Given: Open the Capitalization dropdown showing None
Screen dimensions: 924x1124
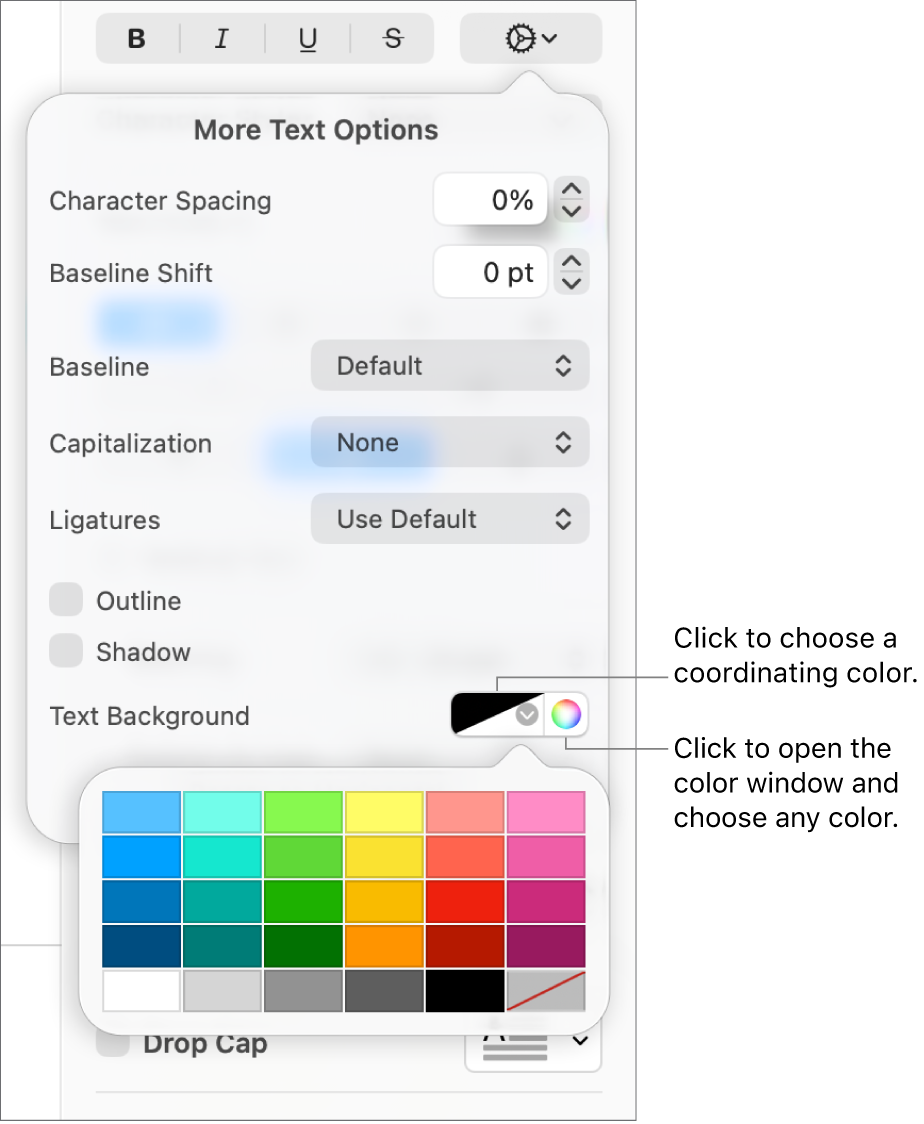Looking at the screenshot, I should 449,442.
